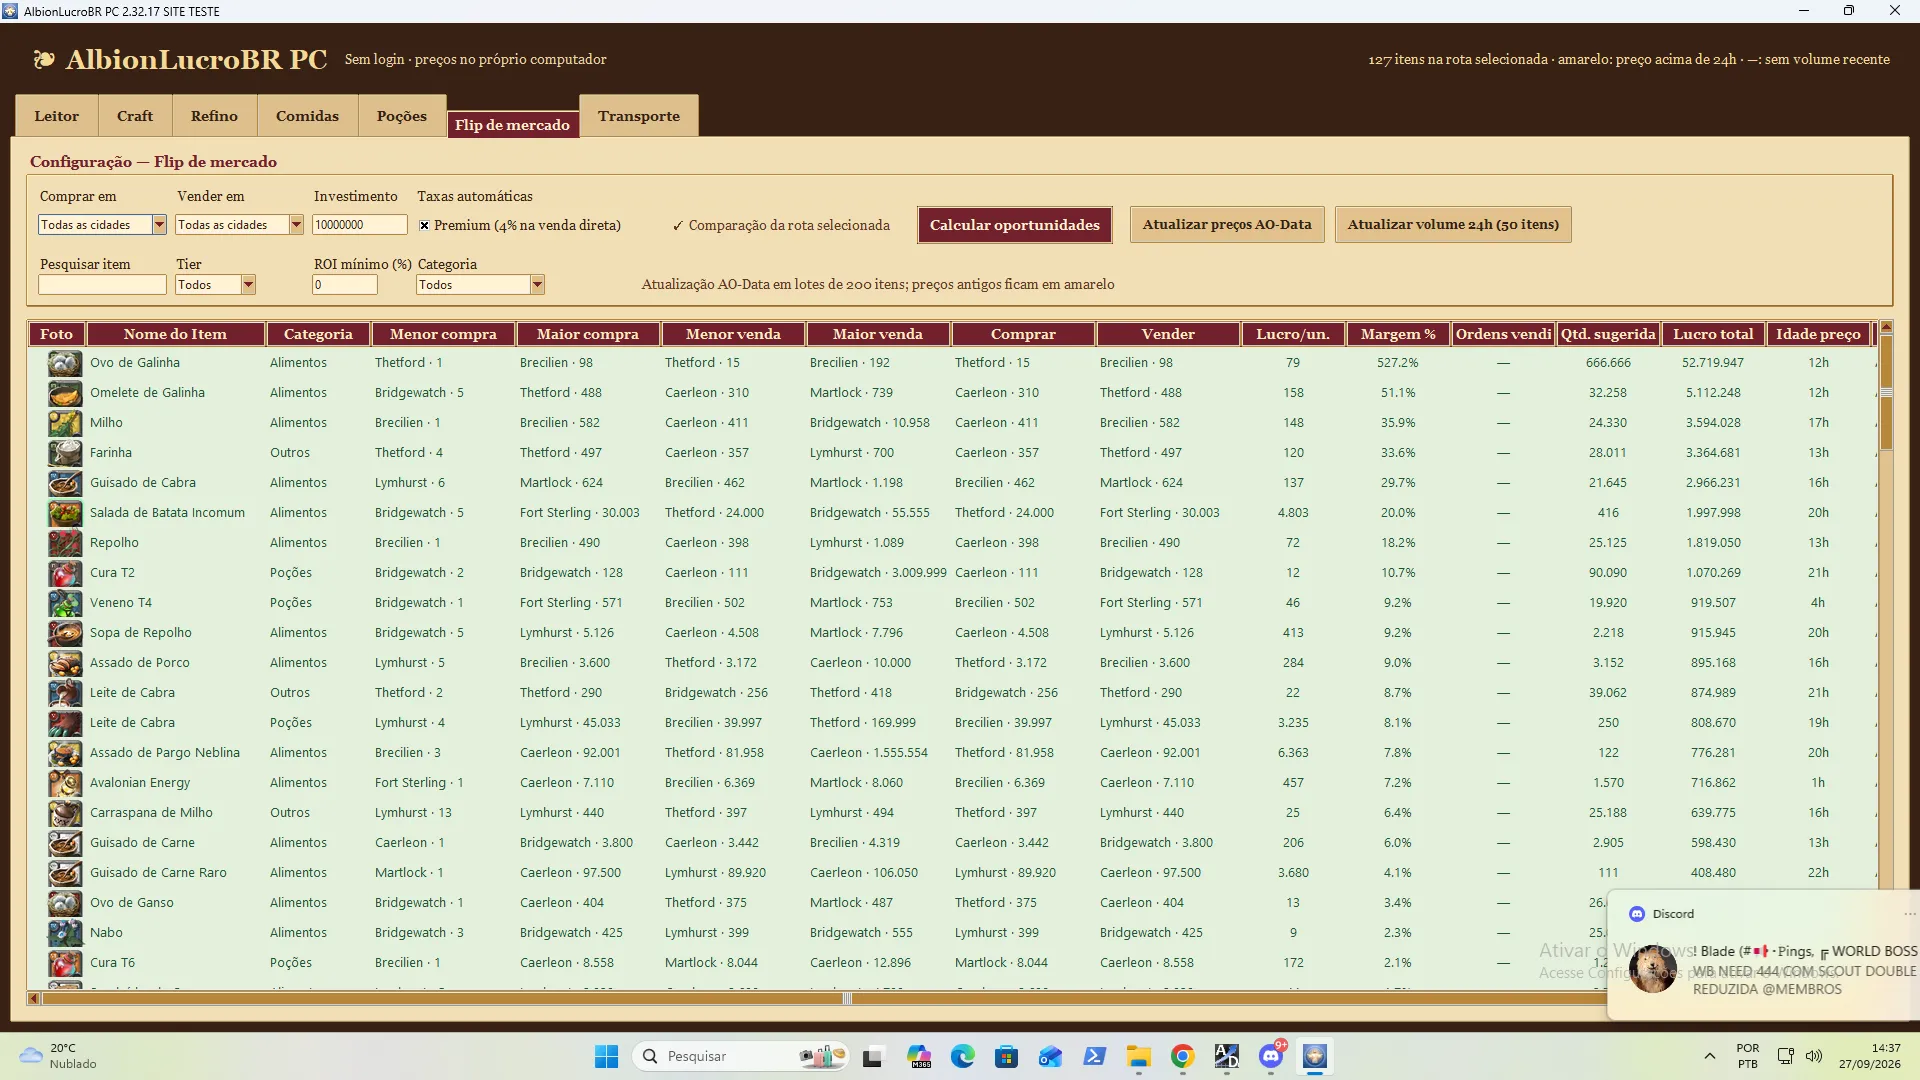Click the Nabo item icon
This screenshot has width=1920, height=1080.
(65, 933)
